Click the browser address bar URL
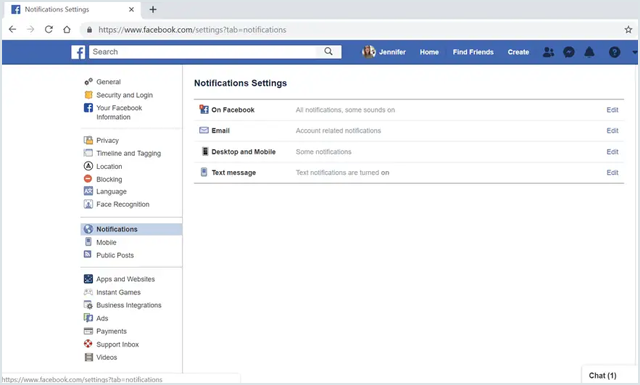The width and height of the screenshot is (640, 385). (192, 30)
